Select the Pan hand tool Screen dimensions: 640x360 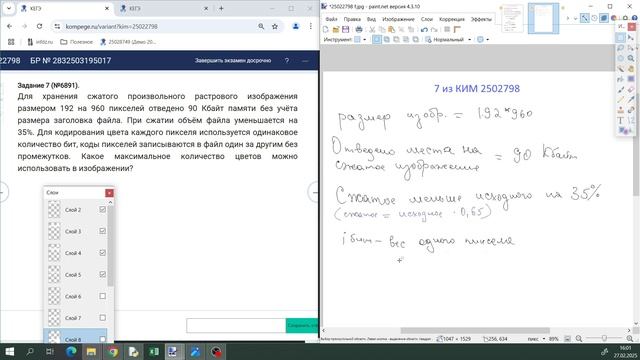pos(631,69)
